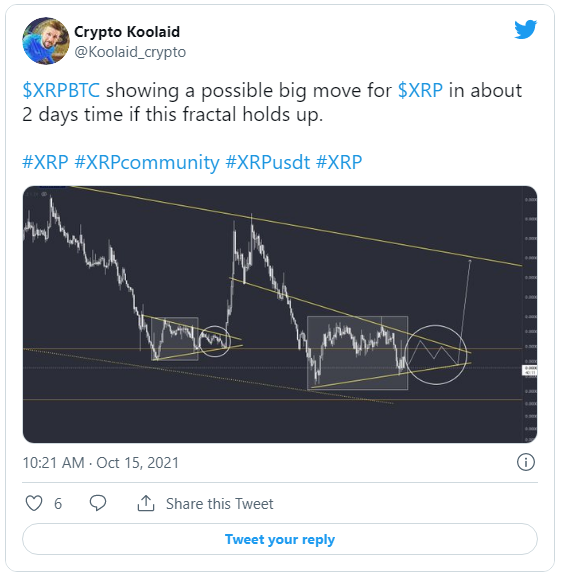Open the tweet info circle icon
The image size is (561, 576).
coord(525,462)
